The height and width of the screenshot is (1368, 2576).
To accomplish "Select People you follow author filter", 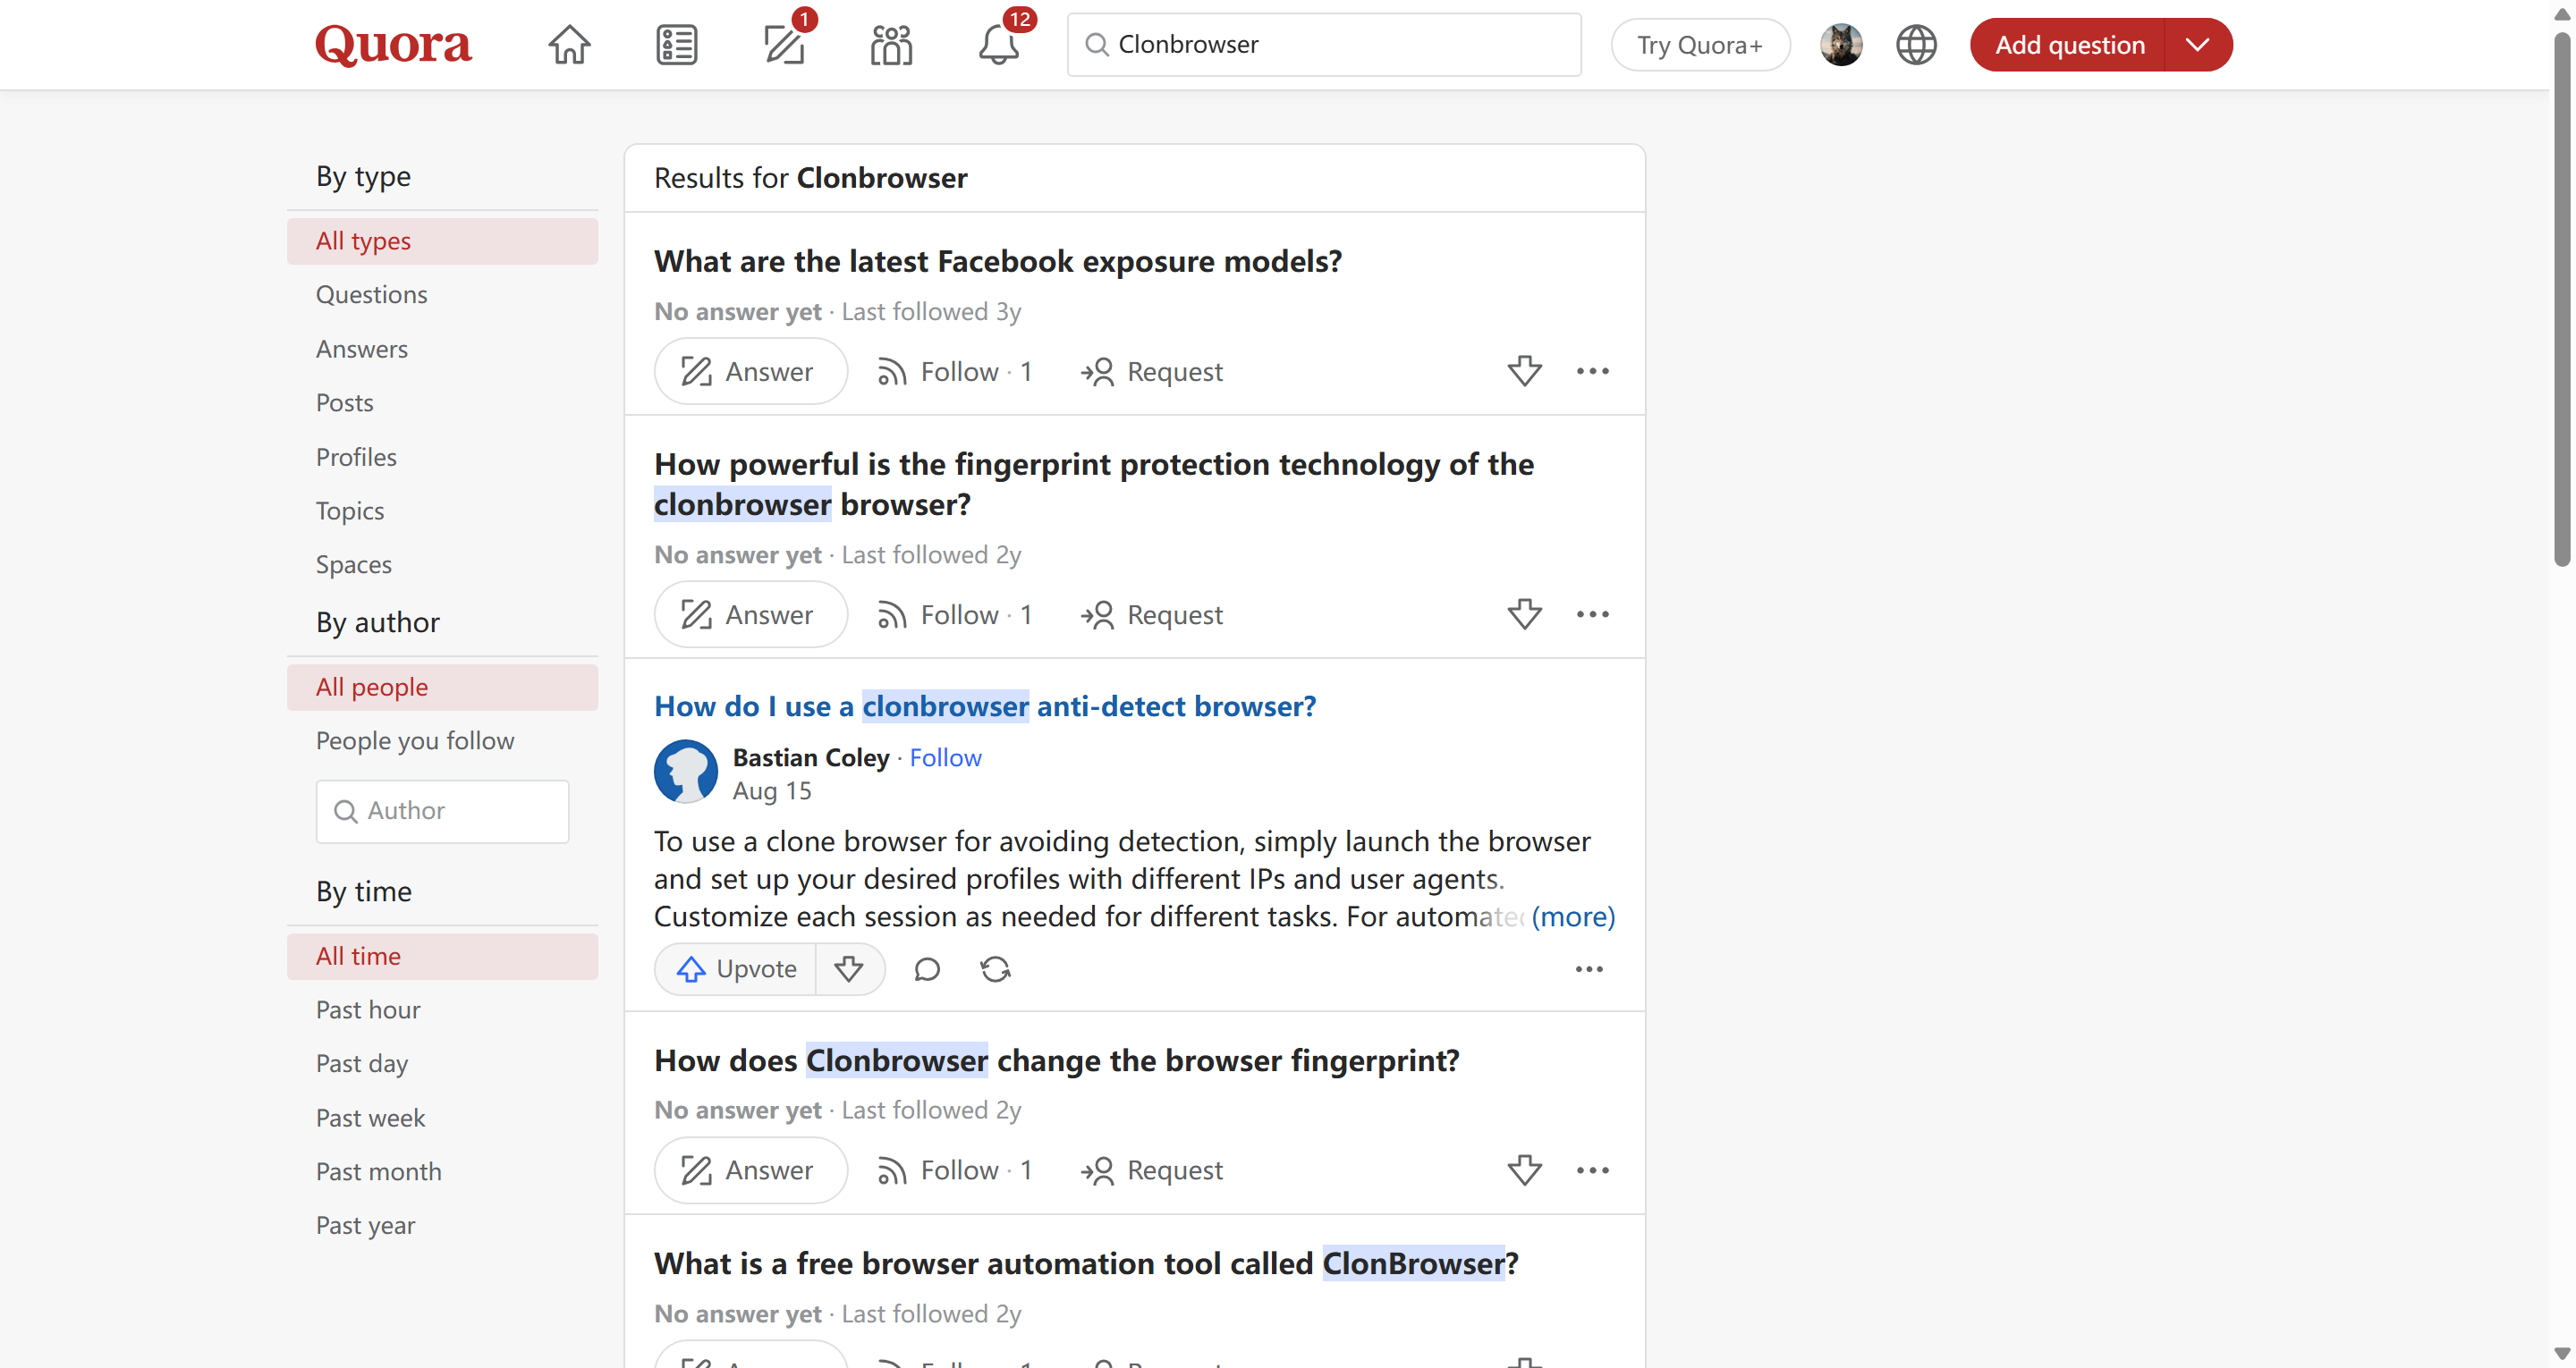I will coord(415,741).
